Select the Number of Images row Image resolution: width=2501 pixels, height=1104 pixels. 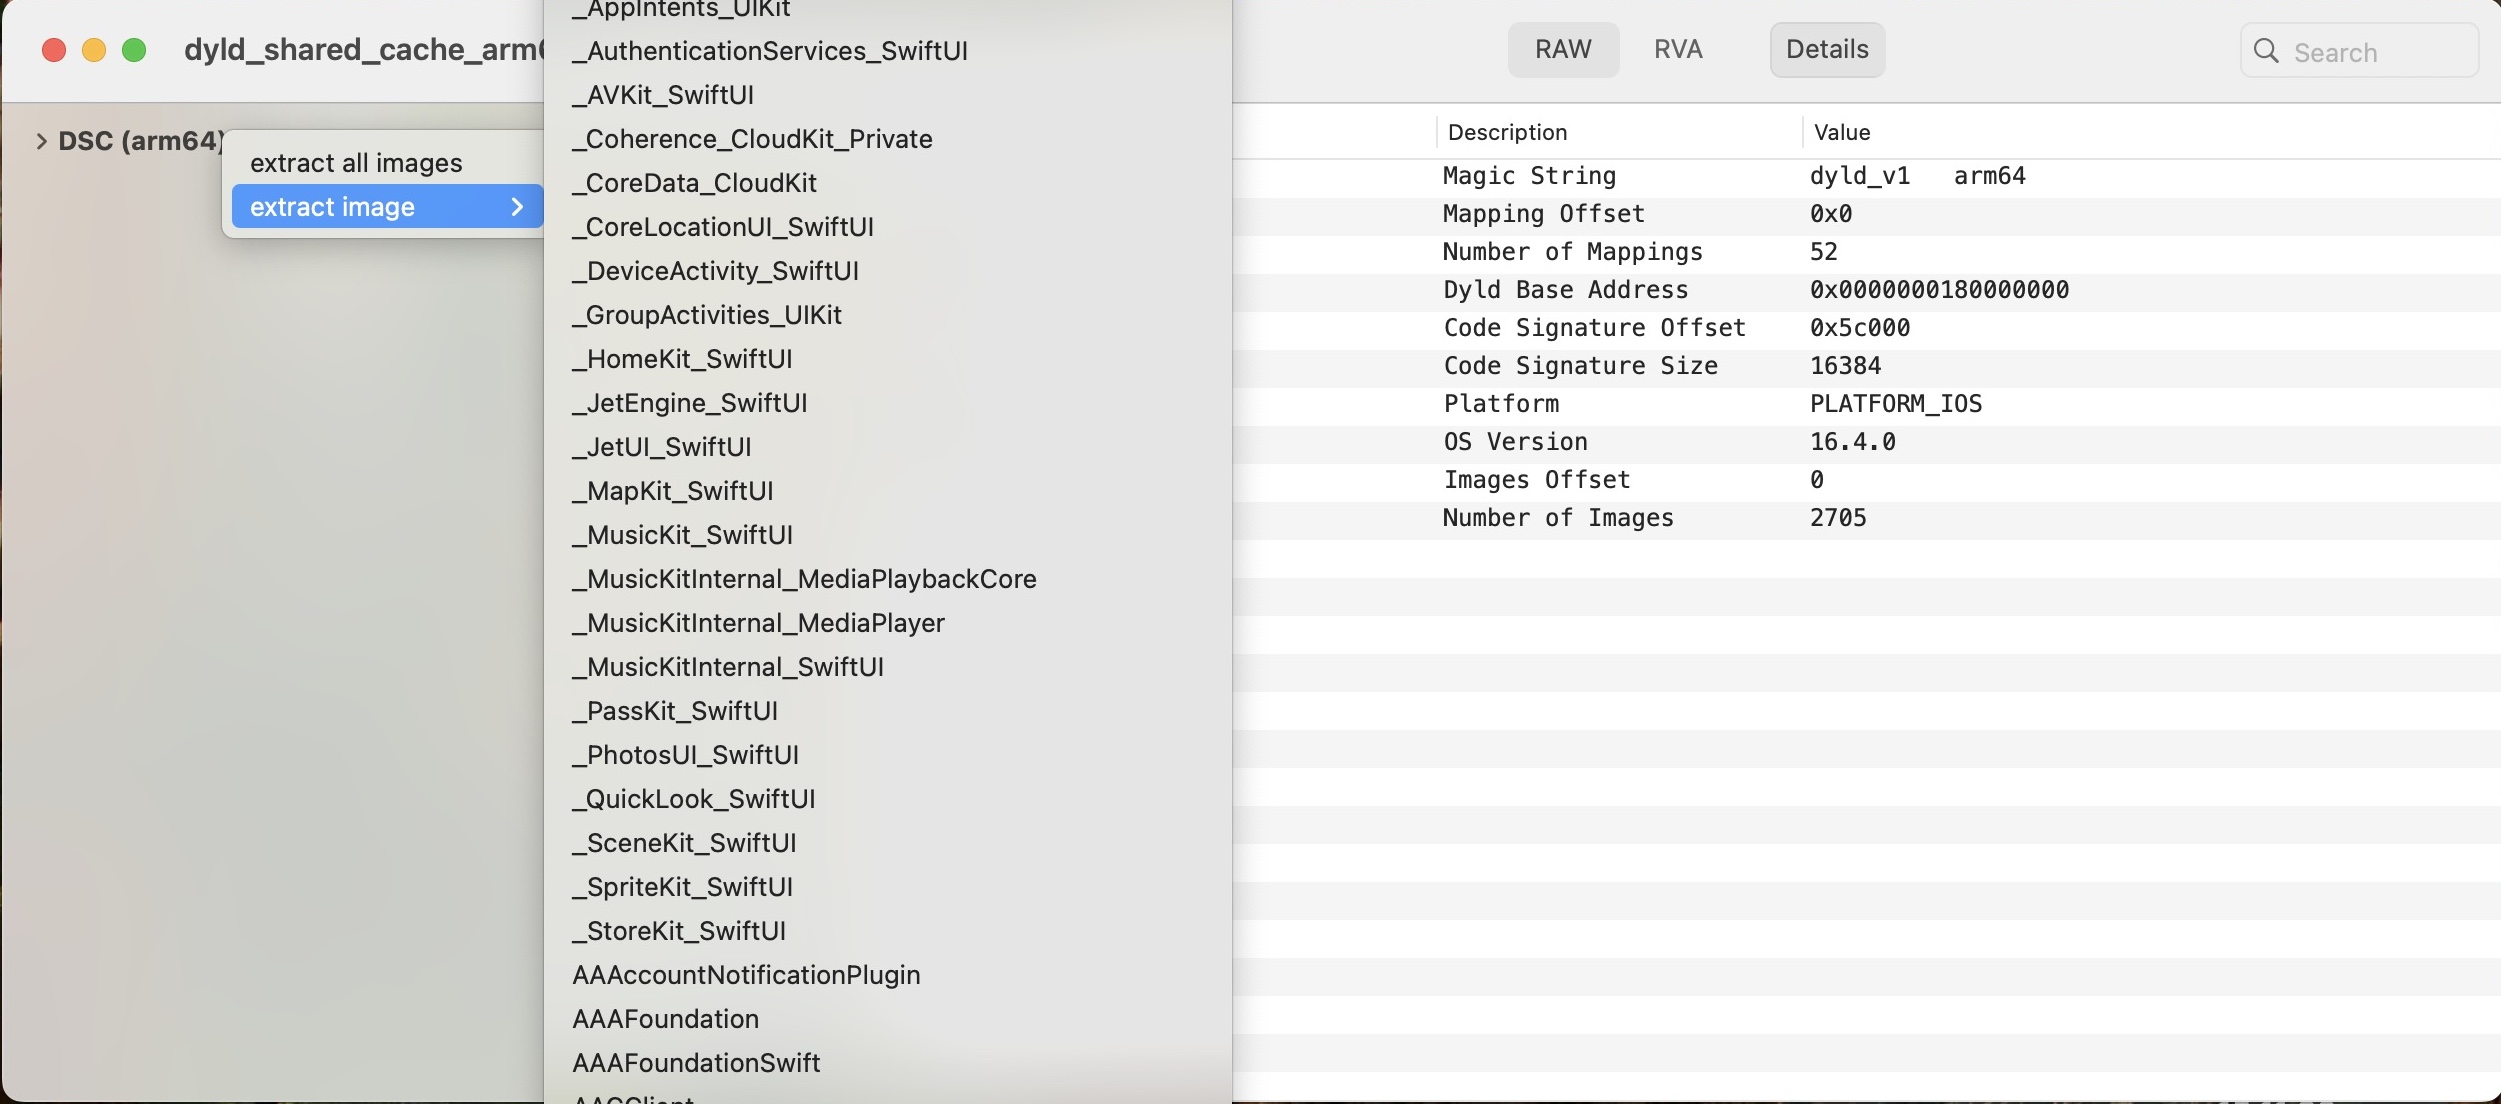[x=1557, y=518]
